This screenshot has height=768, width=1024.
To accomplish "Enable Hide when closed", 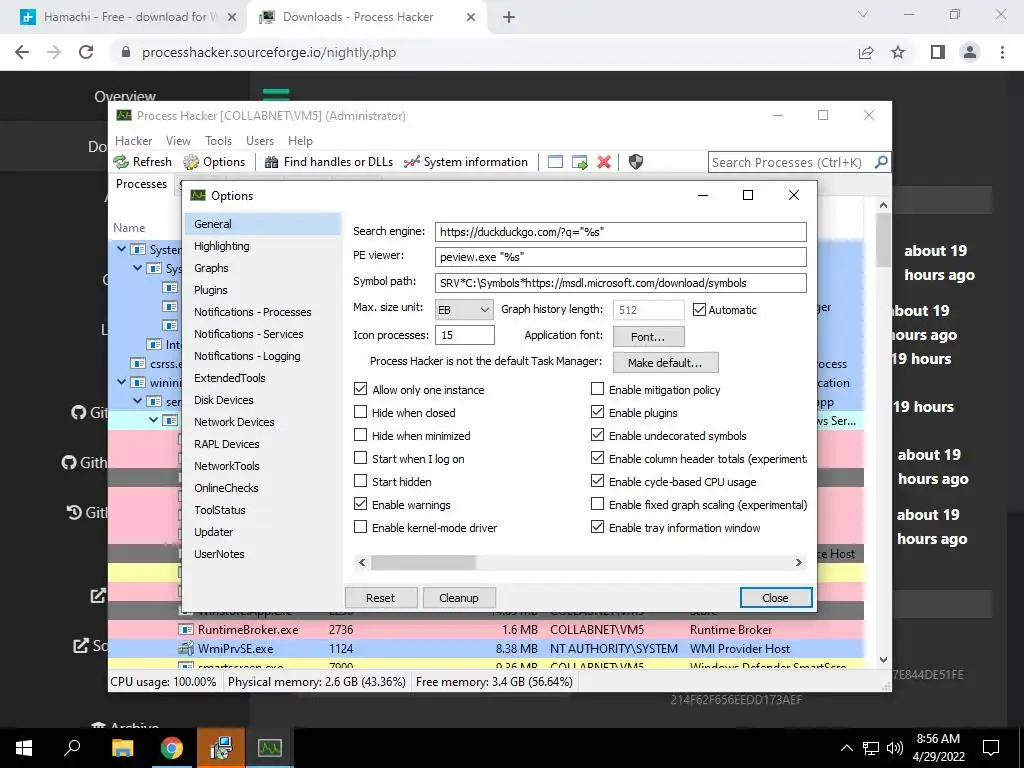I will (360, 412).
